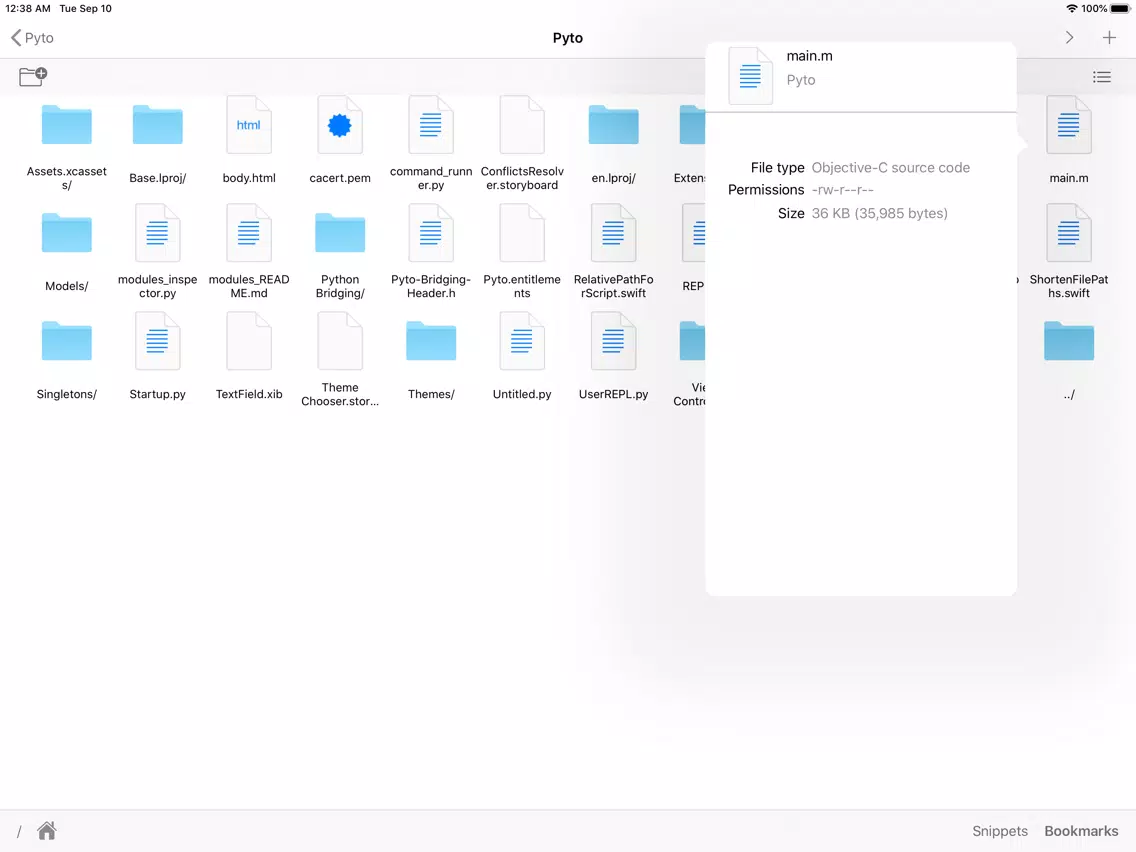Open the ShortenFilePaths.swift file
The height and width of the screenshot is (852, 1136).
[x=1069, y=233]
